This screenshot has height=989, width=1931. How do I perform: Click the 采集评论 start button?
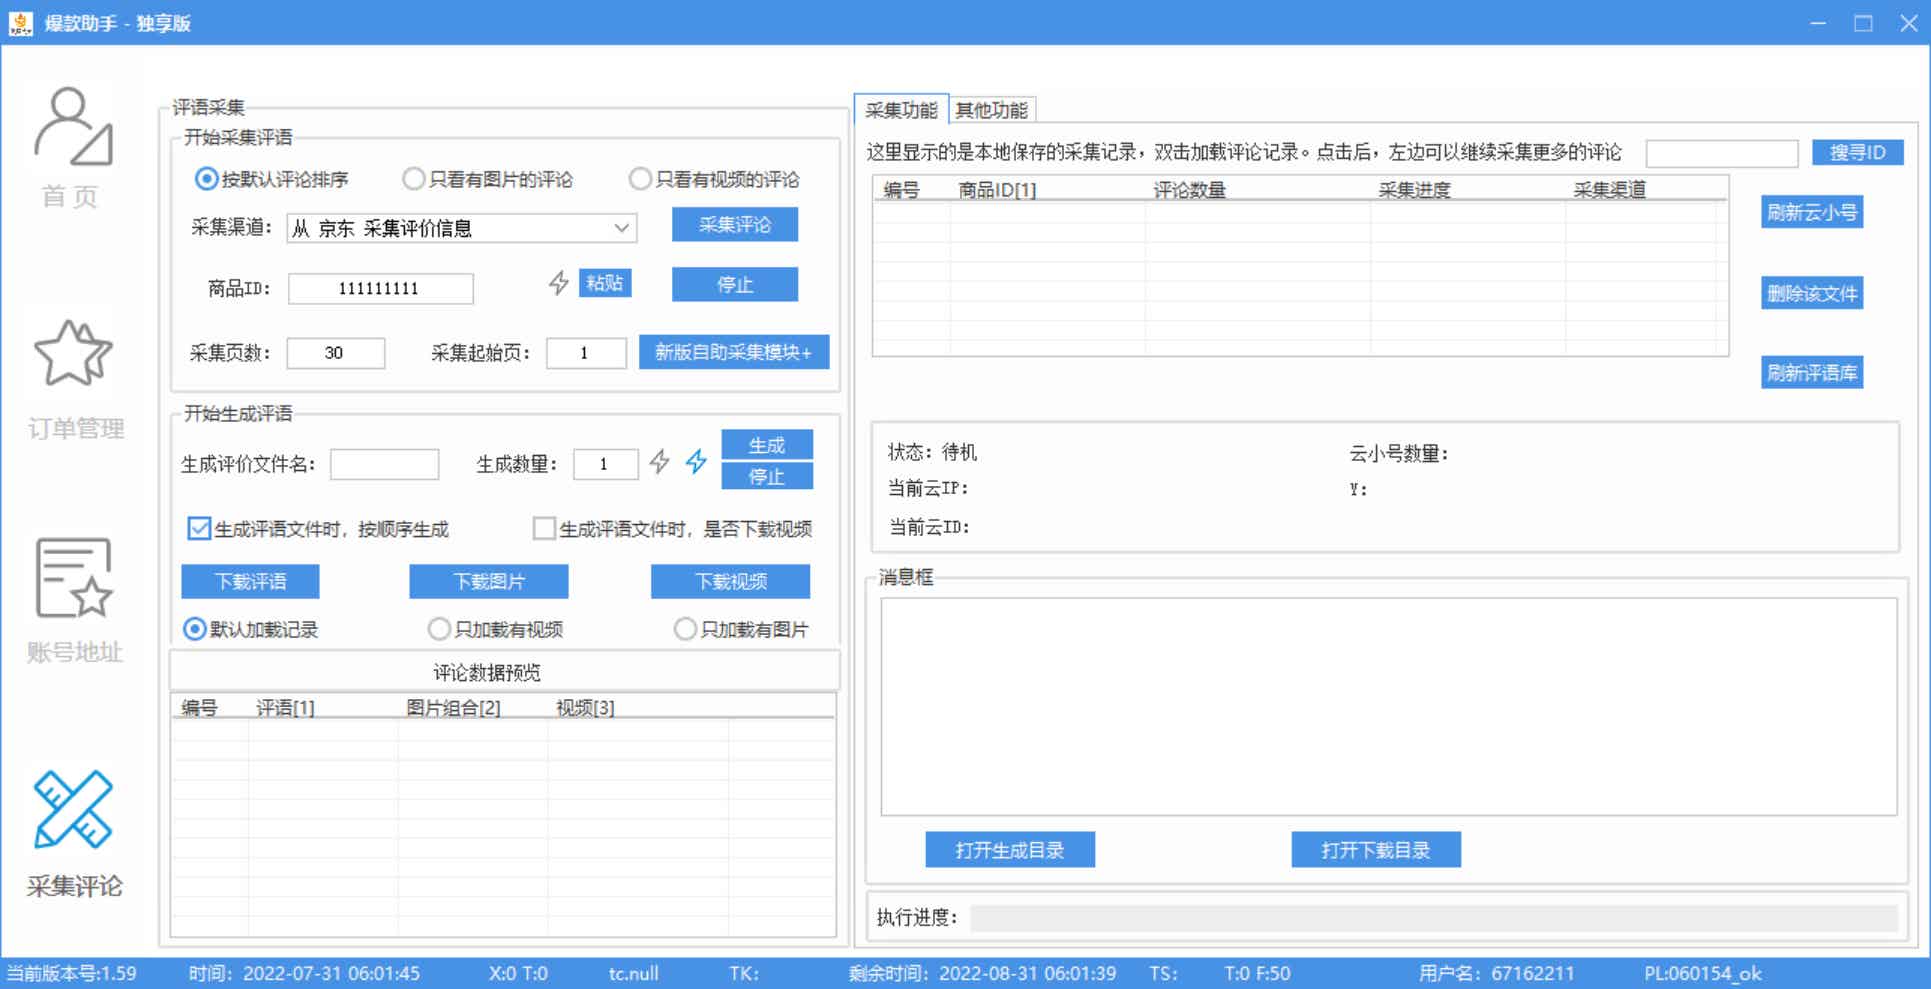pyautogui.click(x=734, y=225)
